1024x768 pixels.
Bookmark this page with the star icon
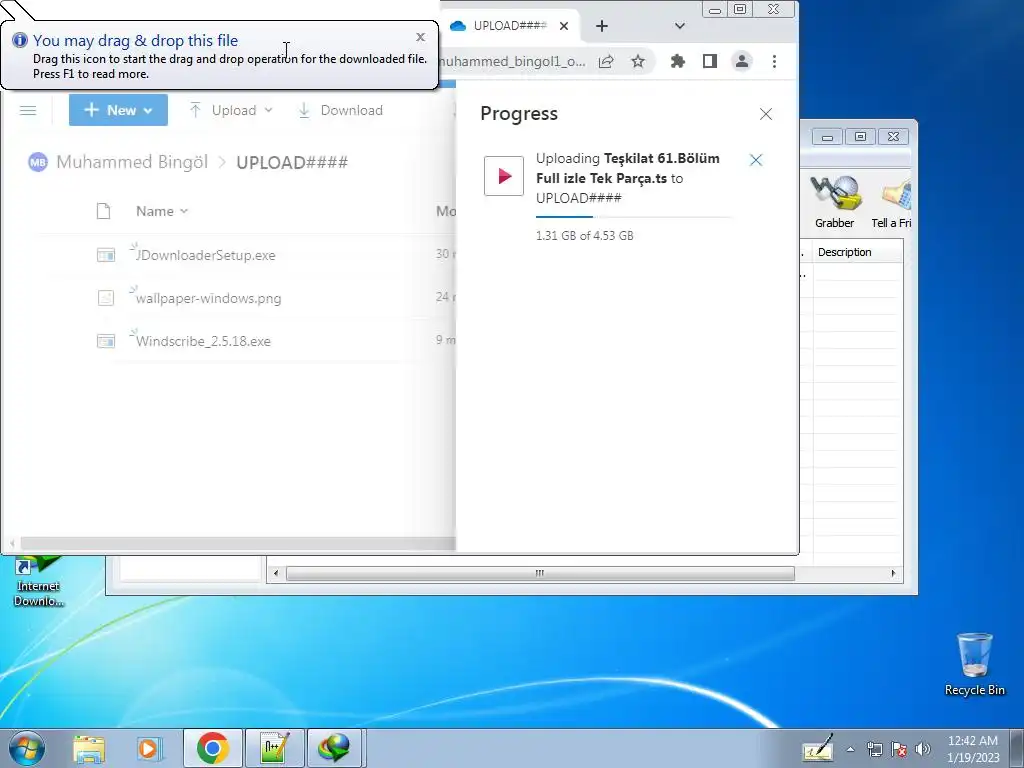[637, 61]
